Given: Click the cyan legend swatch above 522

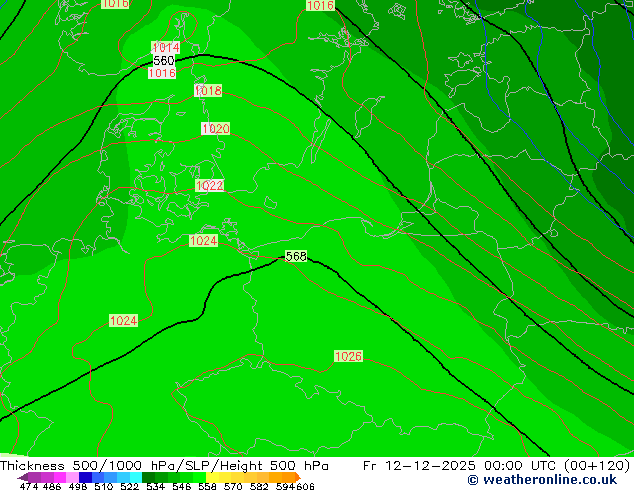Looking at the screenshot, I should pos(136,477).
